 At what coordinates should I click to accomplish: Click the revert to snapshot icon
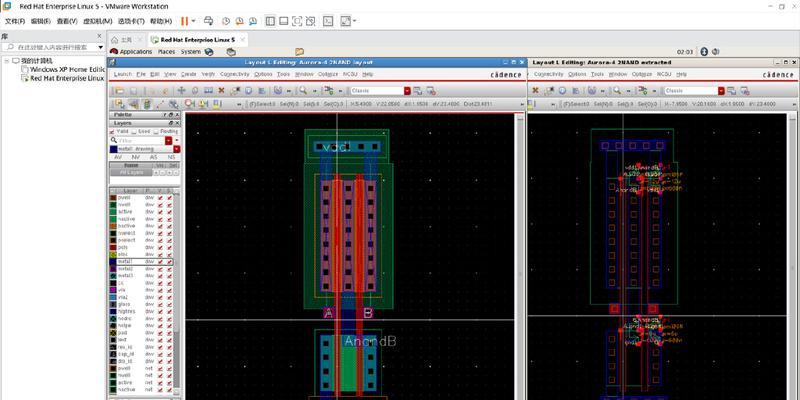pyautogui.click(x=239, y=21)
